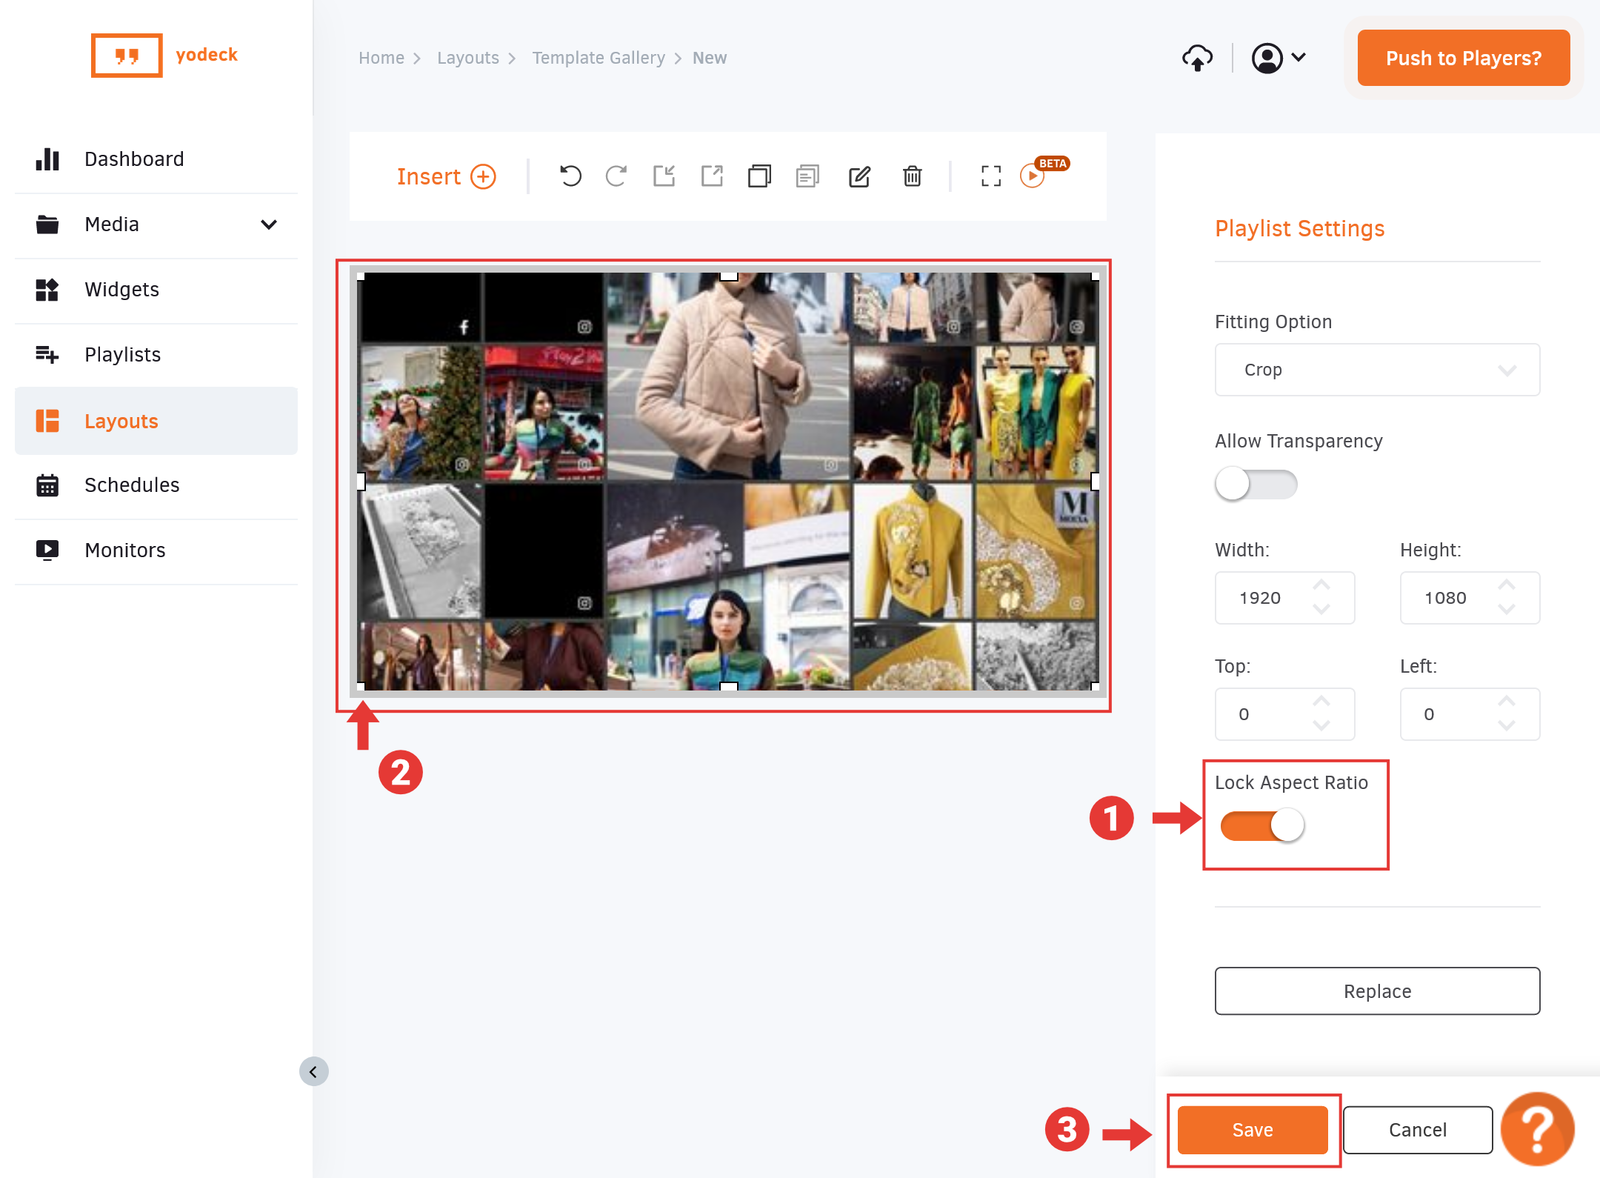Click the redo arrow icon
The width and height of the screenshot is (1600, 1178).
click(616, 176)
